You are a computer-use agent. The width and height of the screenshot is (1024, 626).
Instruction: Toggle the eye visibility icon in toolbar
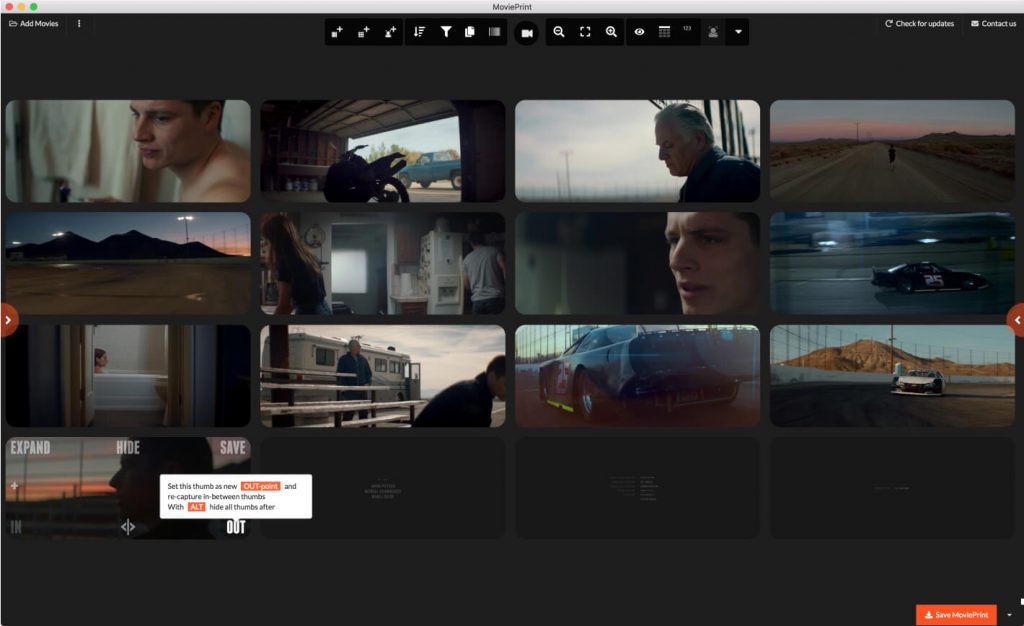tap(639, 32)
